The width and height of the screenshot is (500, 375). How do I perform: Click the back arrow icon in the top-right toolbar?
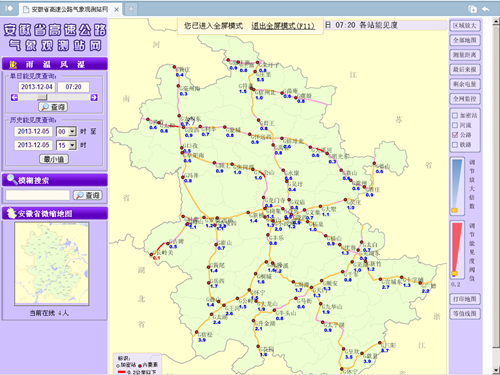click(486, 9)
